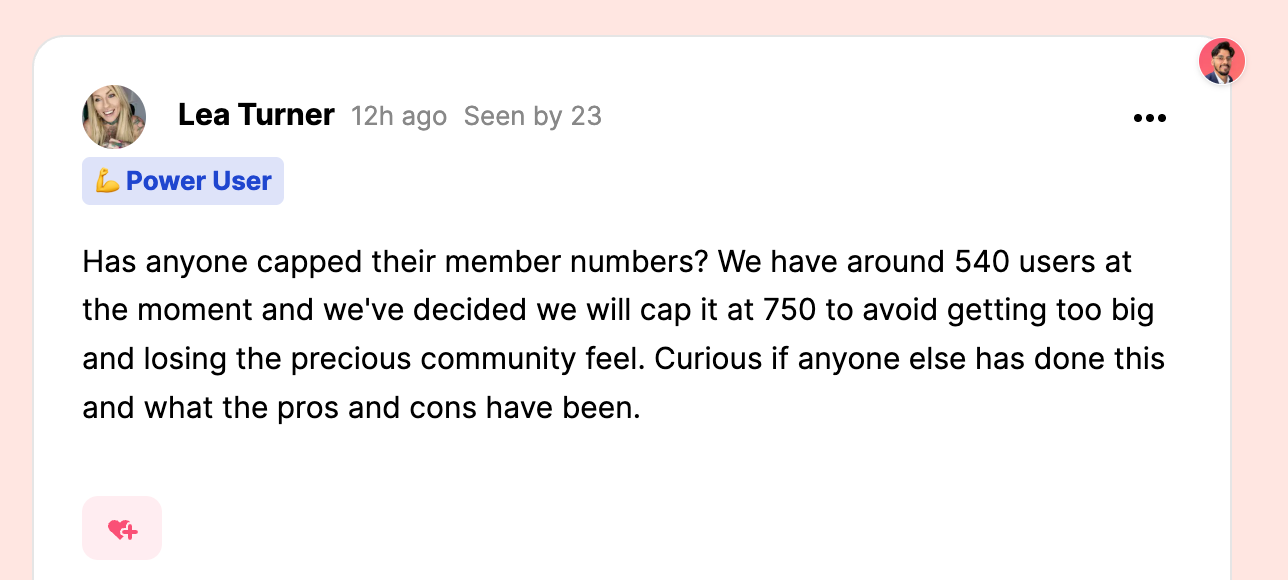The image size is (1288, 580).
Task: Add a heart reaction to the post
Action: [122, 528]
